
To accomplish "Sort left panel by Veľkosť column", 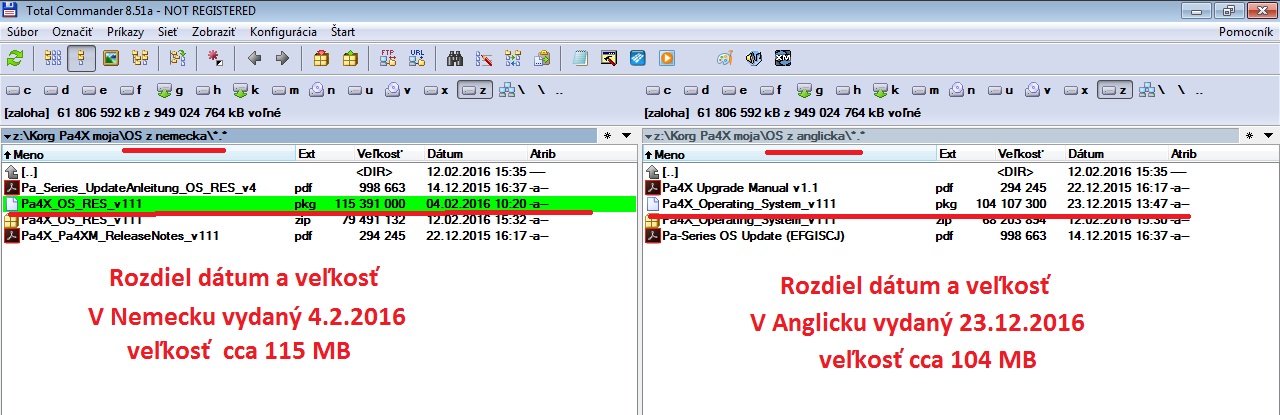I will tap(388, 155).
